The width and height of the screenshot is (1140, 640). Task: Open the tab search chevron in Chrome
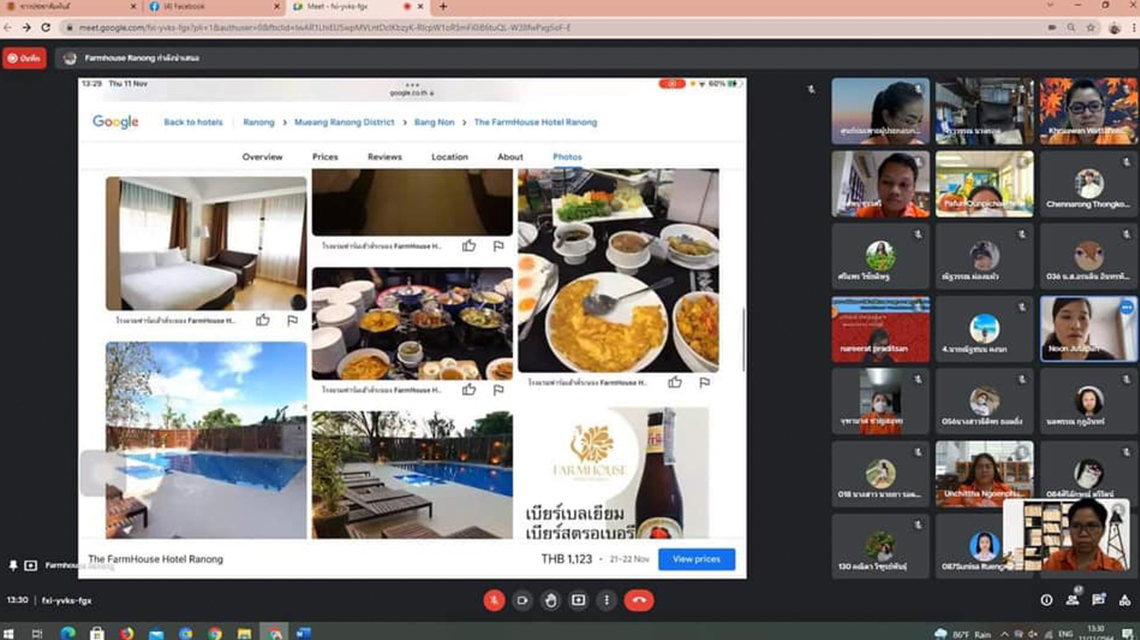point(1050,6)
